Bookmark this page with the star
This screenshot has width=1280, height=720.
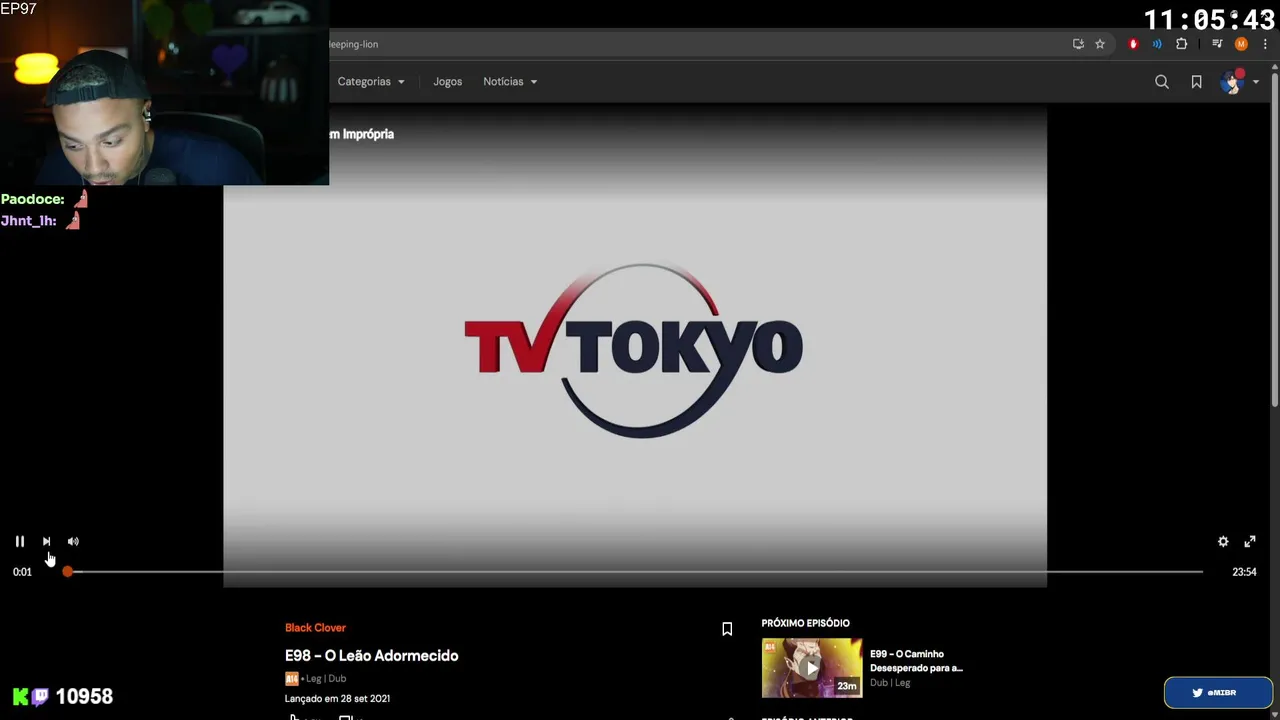point(1100,44)
